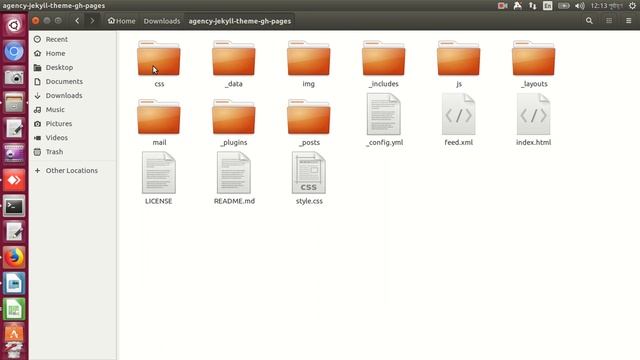640x360 pixels.
Task: Open the Terminal dock icon
Action: coord(14,206)
